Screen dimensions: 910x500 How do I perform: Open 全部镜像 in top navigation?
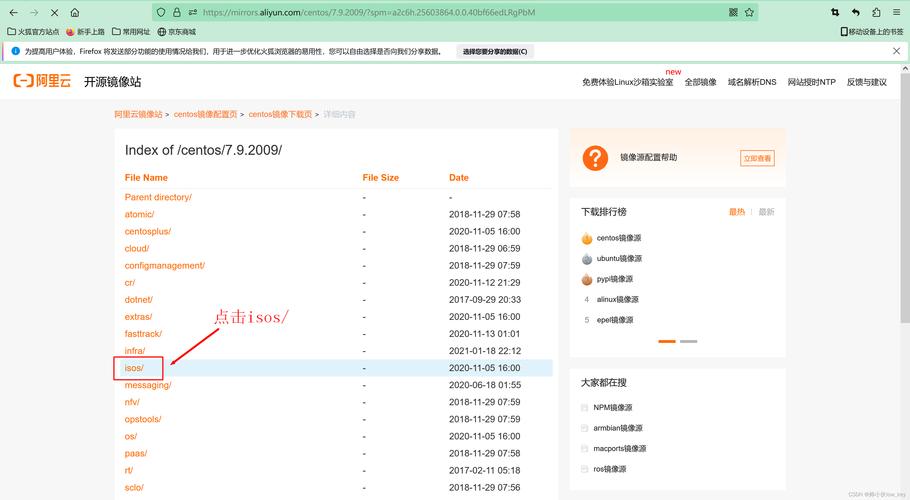tap(700, 82)
